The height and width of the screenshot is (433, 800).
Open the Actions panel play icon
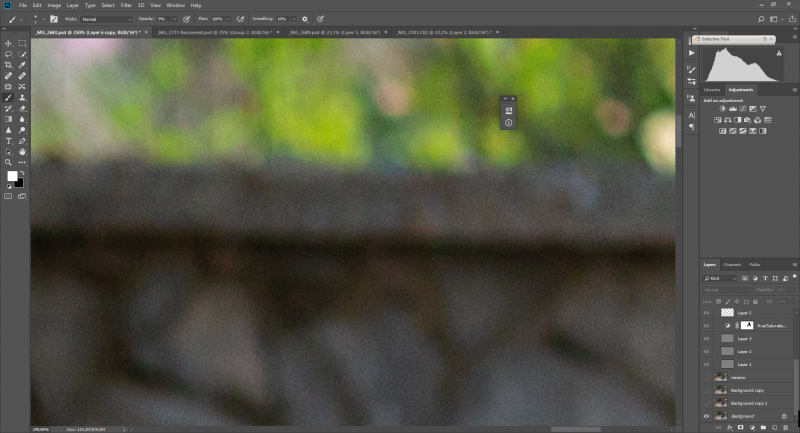(691, 53)
